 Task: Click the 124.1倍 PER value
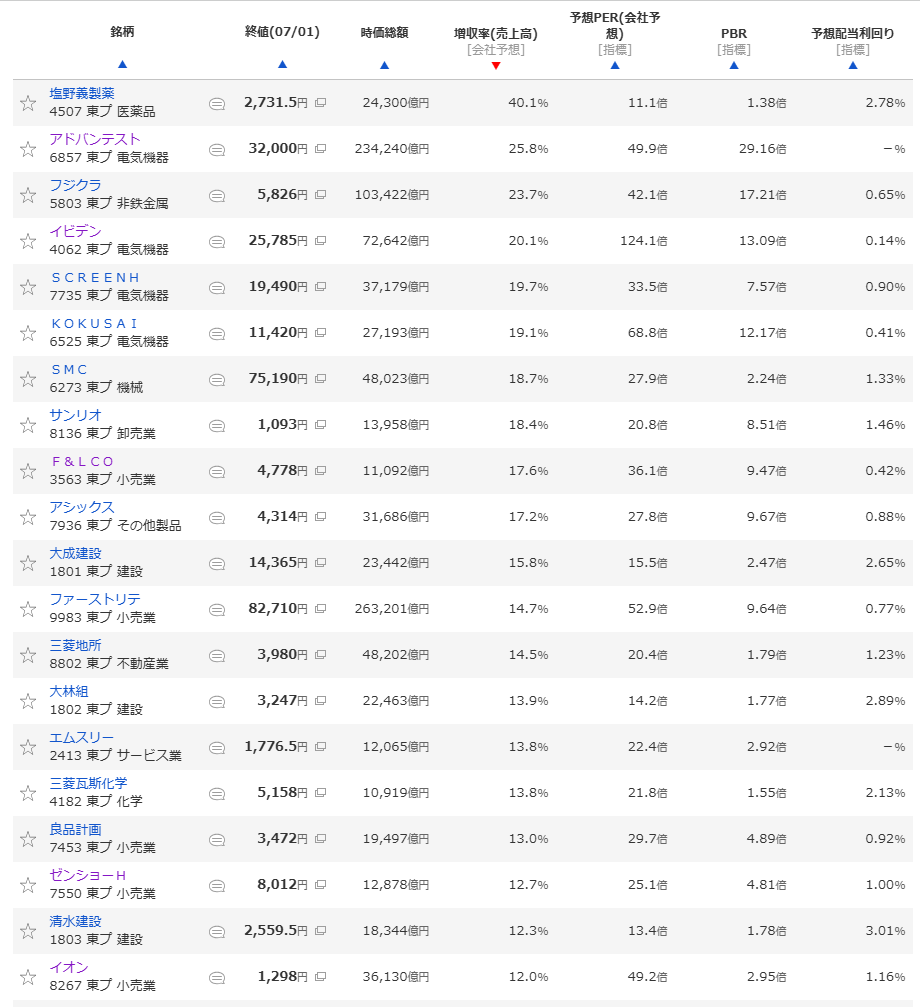click(x=644, y=241)
